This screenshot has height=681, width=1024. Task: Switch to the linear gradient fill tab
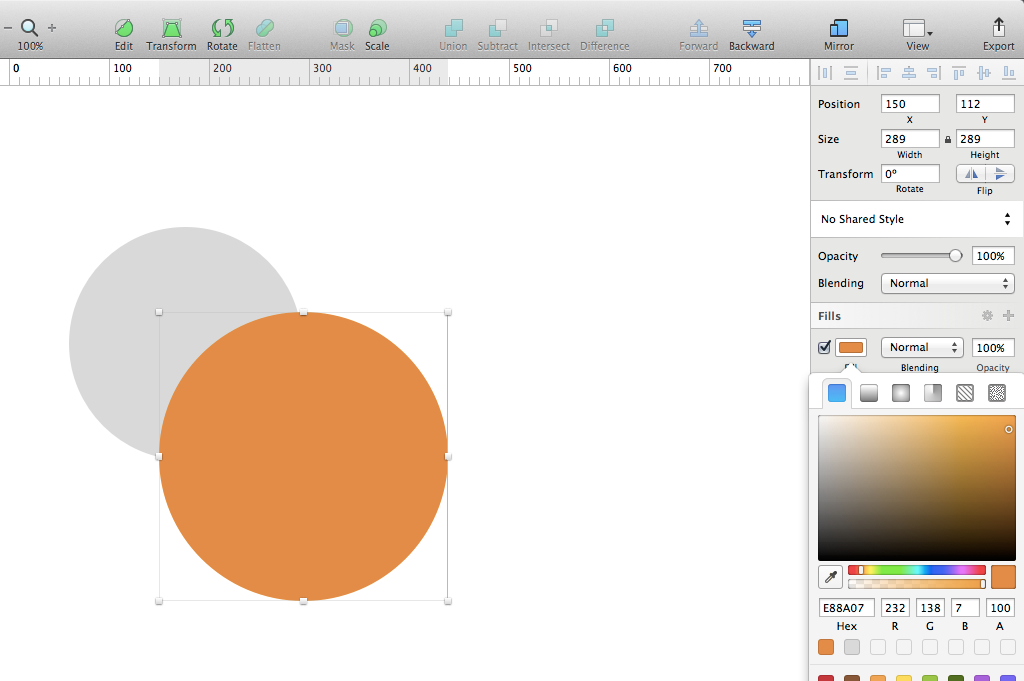tap(869, 393)
